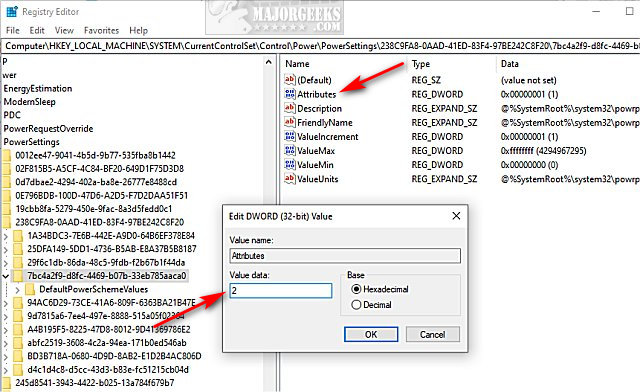640x392 pixels.
Task: Click the Registry Editor app icon
Action: 12,12
